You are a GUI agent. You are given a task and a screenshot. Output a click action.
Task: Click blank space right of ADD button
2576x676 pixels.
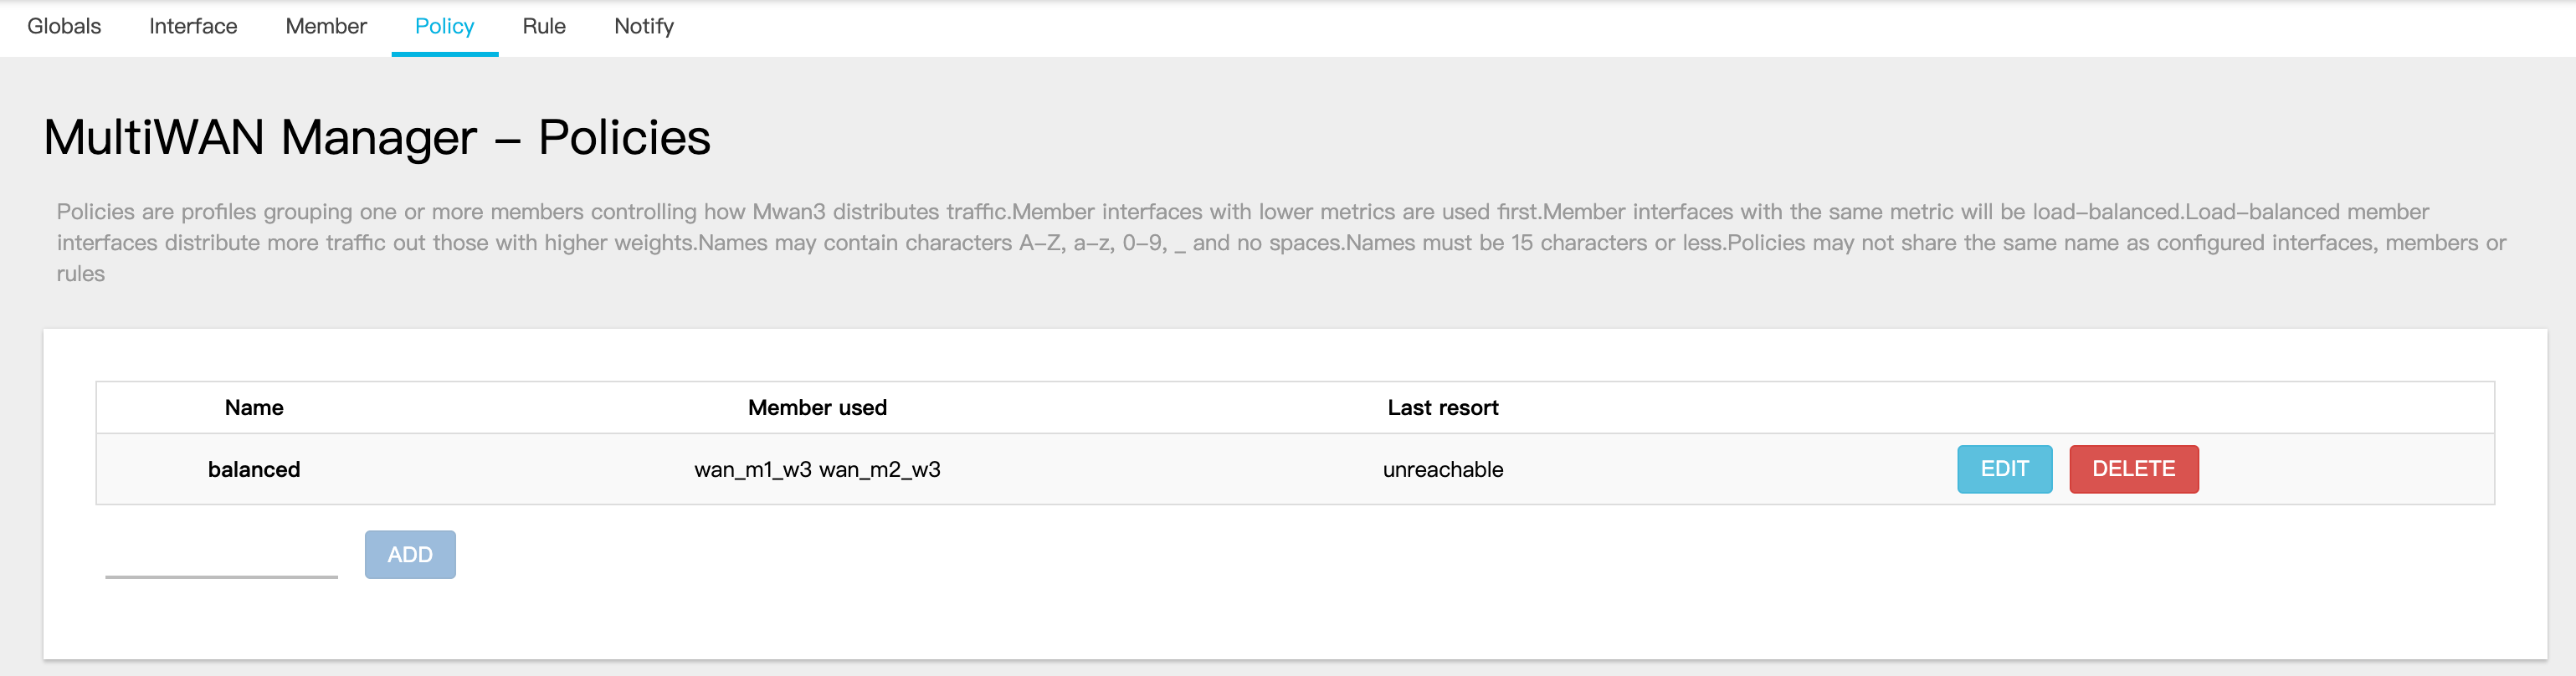[1200, 556]
